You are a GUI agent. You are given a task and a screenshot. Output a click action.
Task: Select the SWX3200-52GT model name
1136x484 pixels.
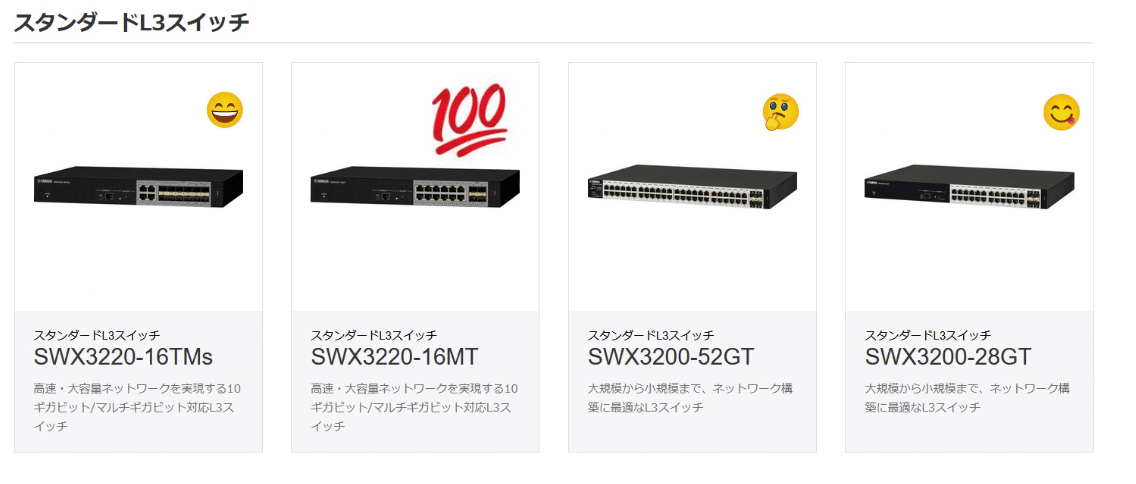click(671, 356)
